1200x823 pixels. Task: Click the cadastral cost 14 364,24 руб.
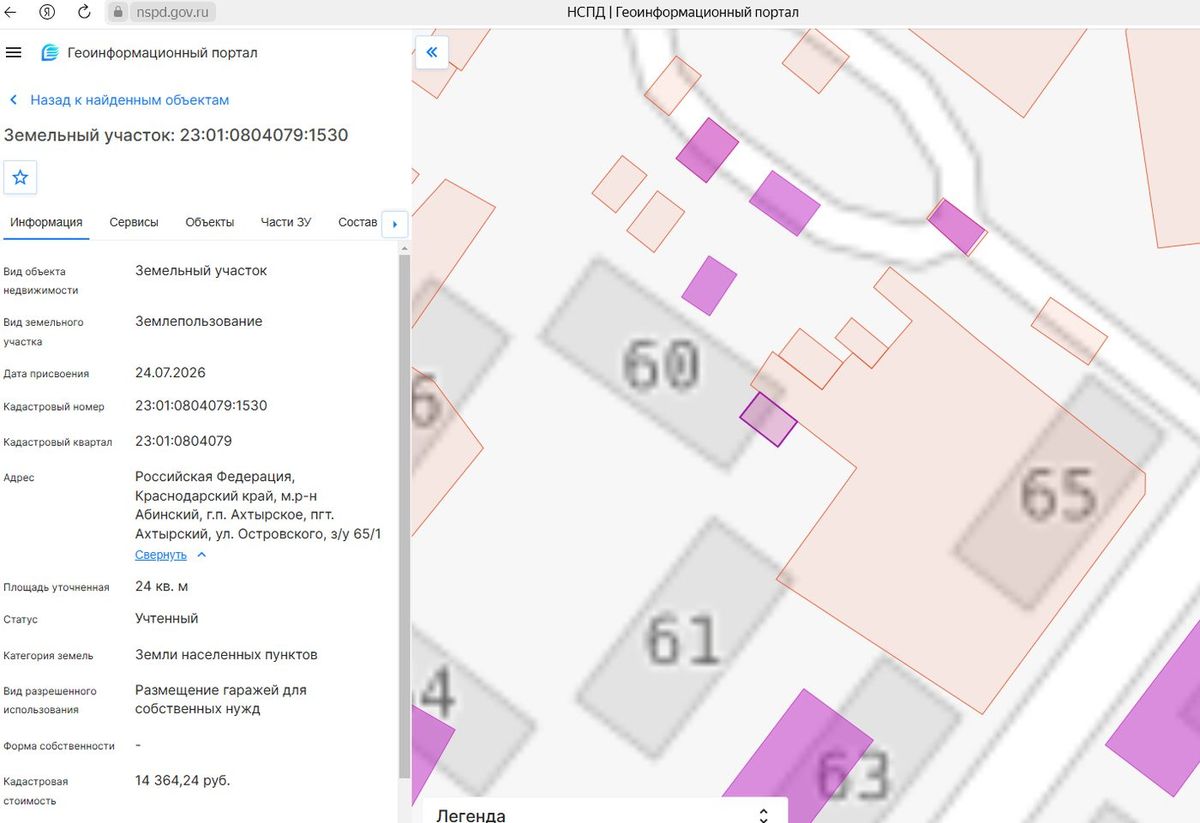(x=183, y=780)
